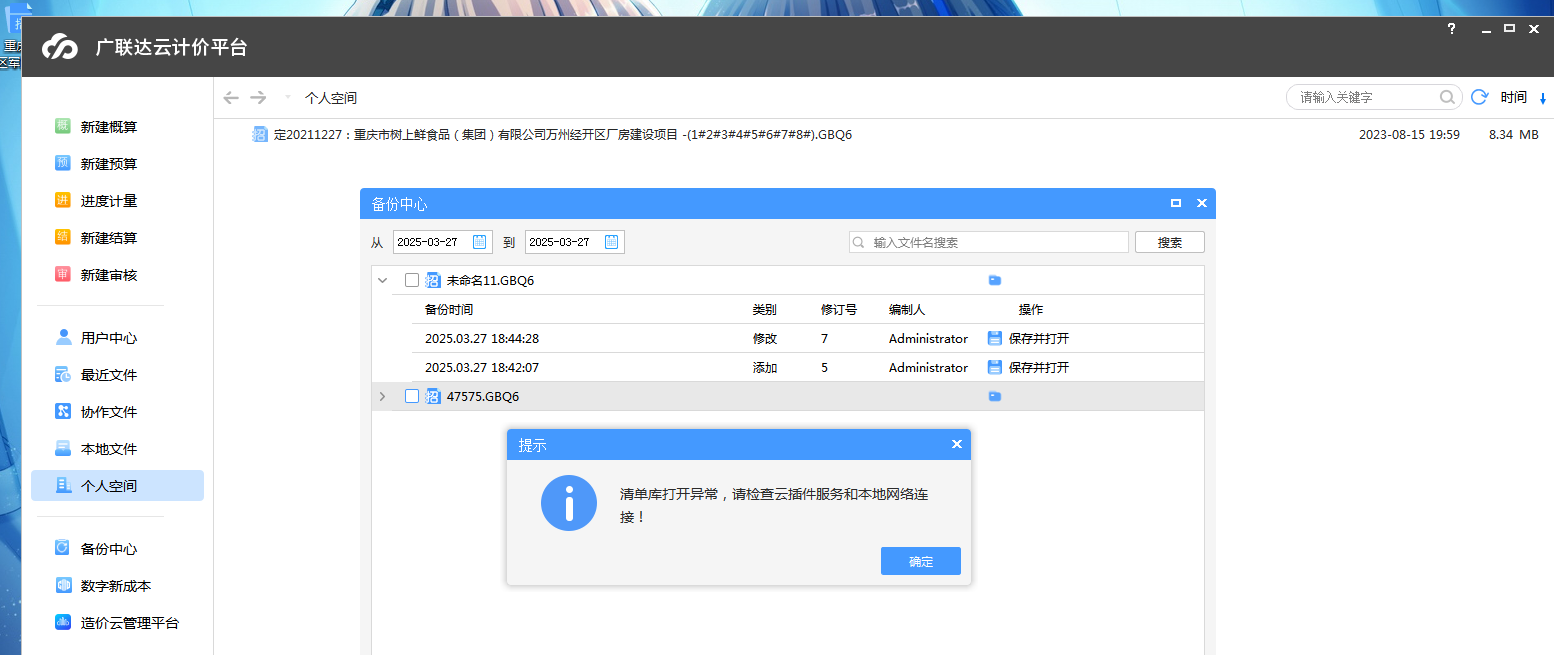The image size is (1554, 655).
Task: Click the 新建概算 sidebar icon
Action: coord(63,126)
